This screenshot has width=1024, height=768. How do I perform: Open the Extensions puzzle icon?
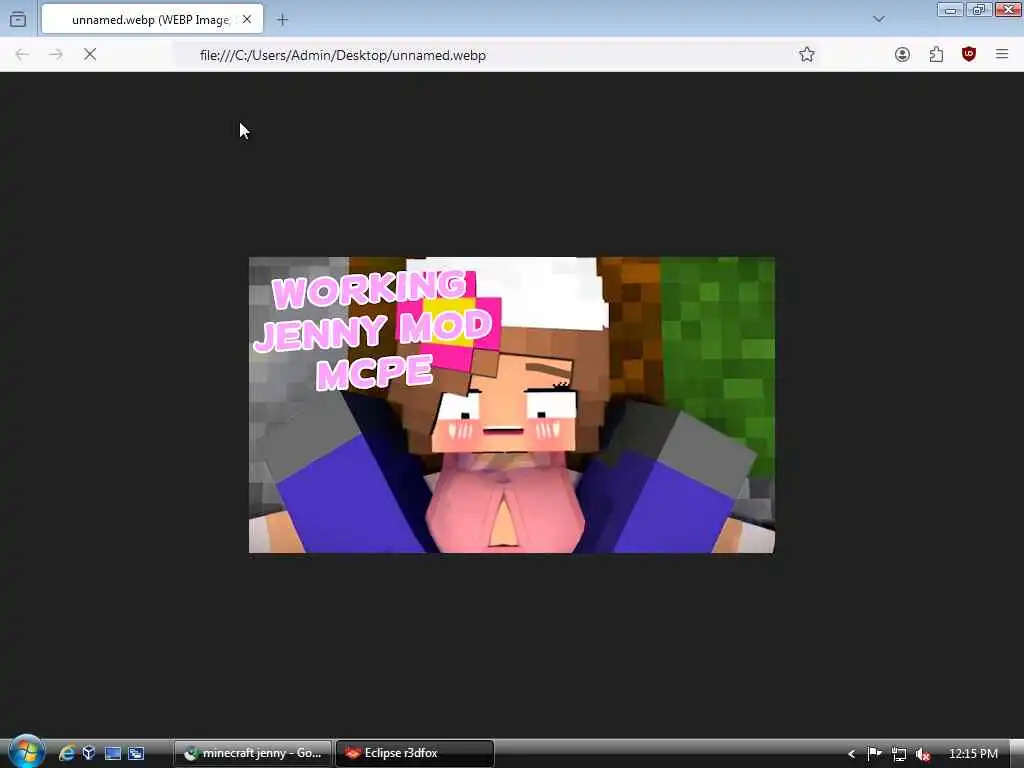tap(936, 55)
